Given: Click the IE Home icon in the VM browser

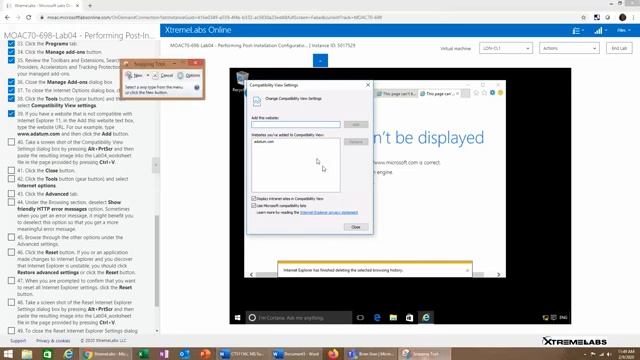Looking at the screenshot, I should point(476,93).
